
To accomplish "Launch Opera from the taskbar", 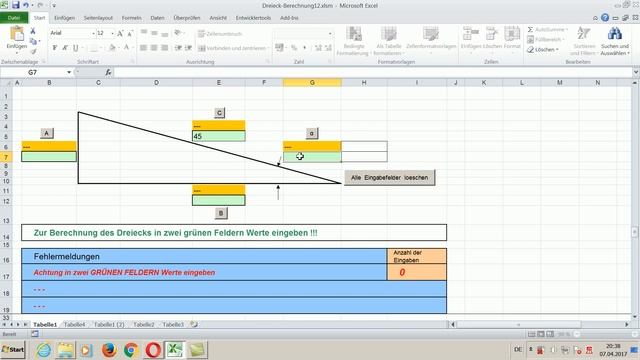I will coord(153,350).
